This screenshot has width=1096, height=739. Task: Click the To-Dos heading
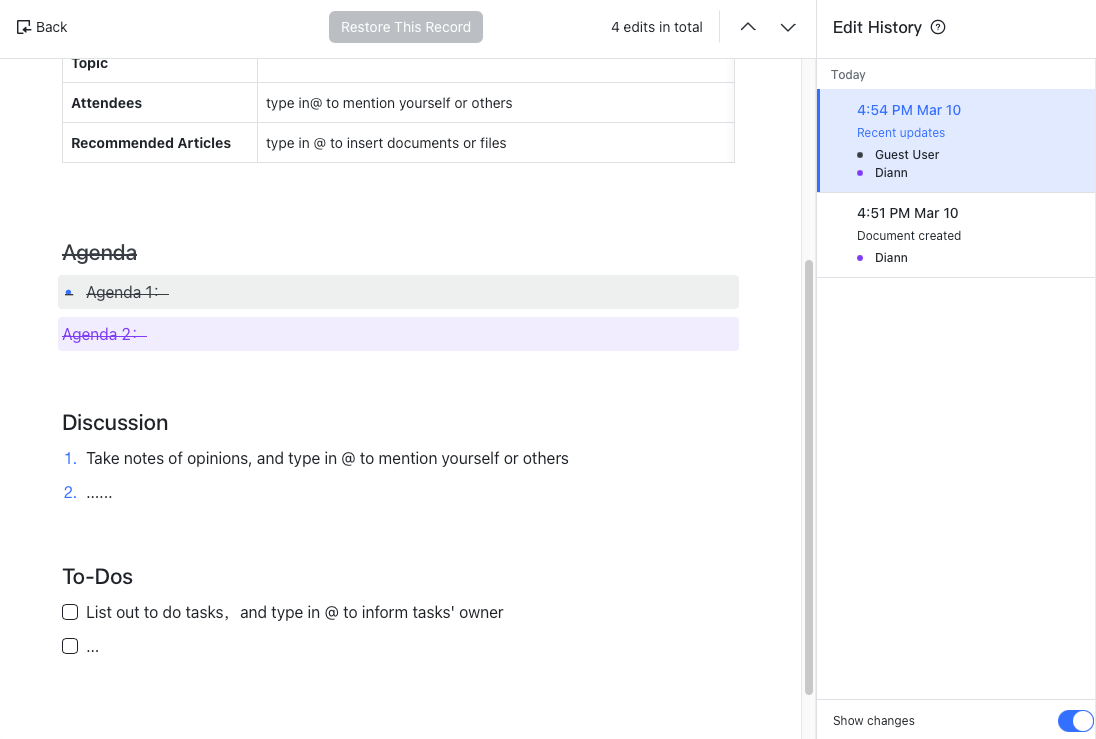[97, 576]
